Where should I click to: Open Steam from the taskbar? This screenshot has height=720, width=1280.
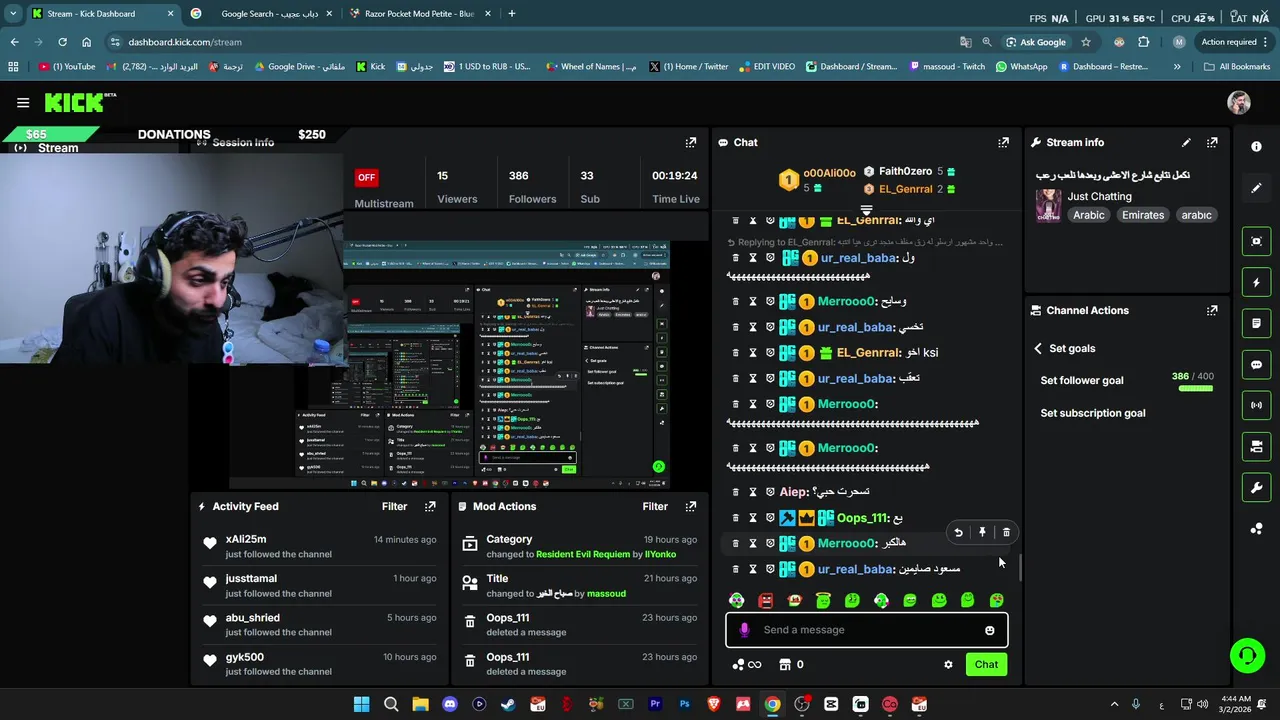pyautogui.click(x=508, y=704)
